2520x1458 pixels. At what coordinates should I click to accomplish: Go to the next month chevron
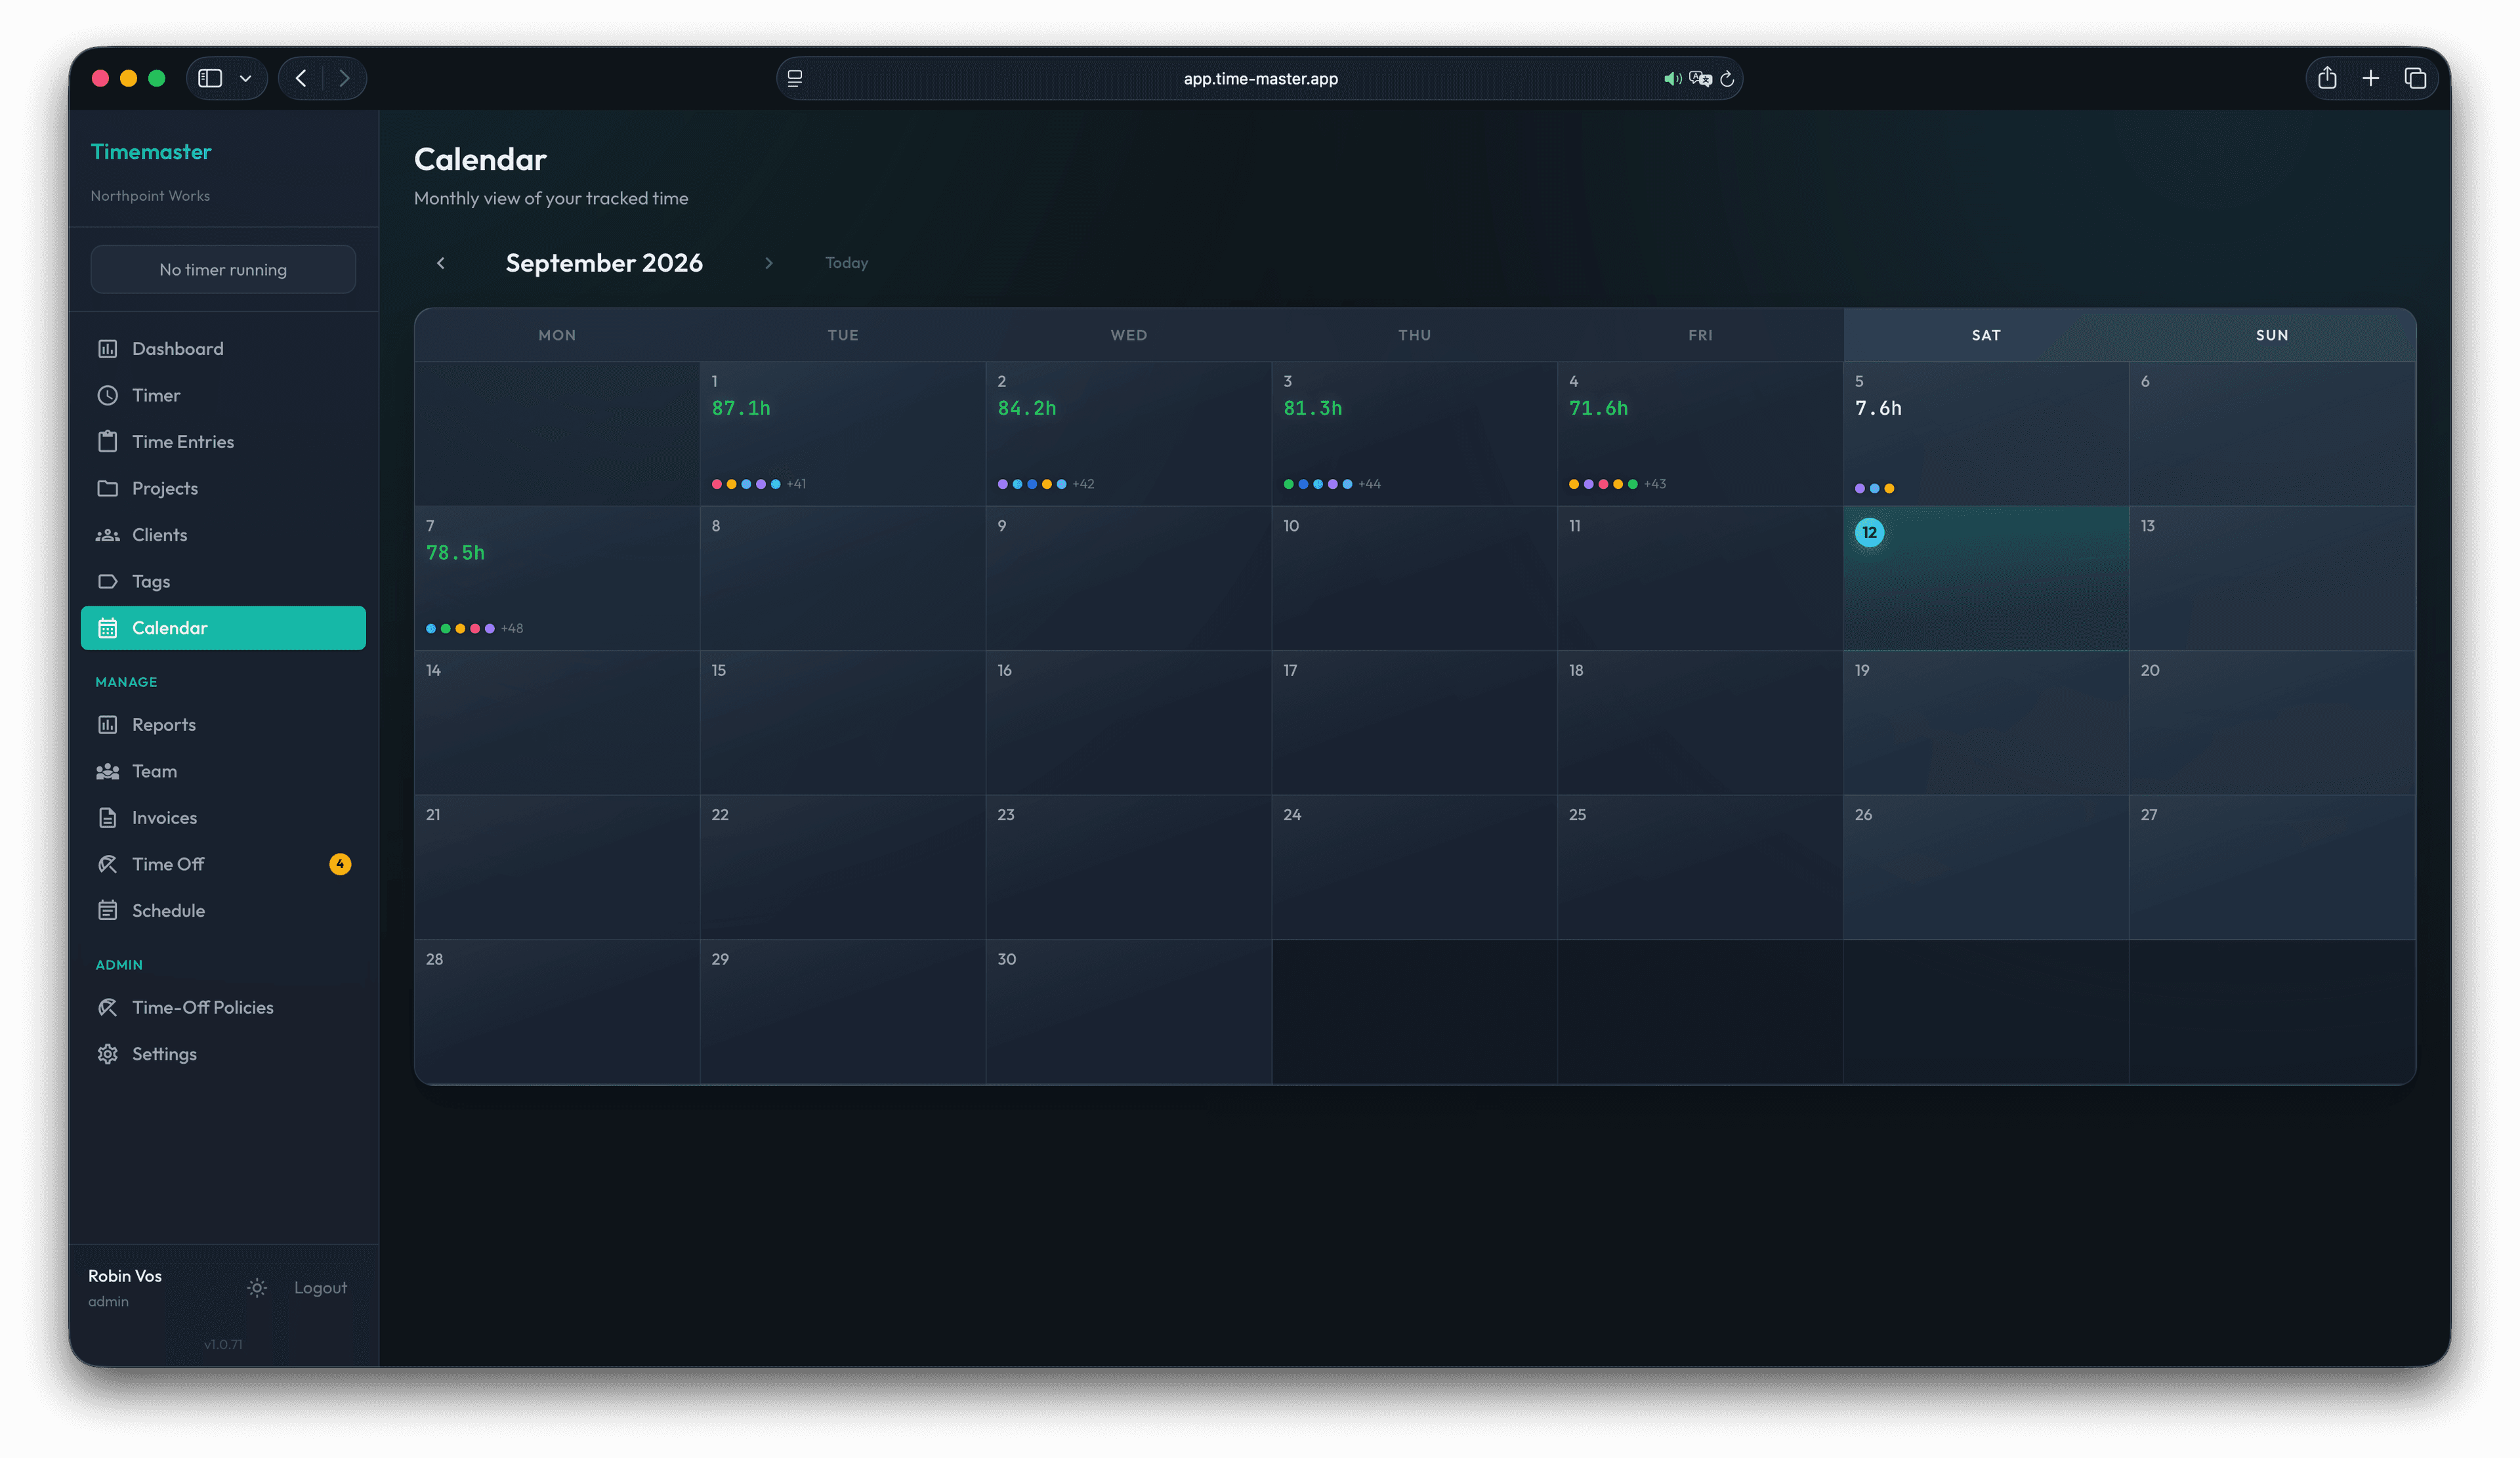click(x=769, y=263)
